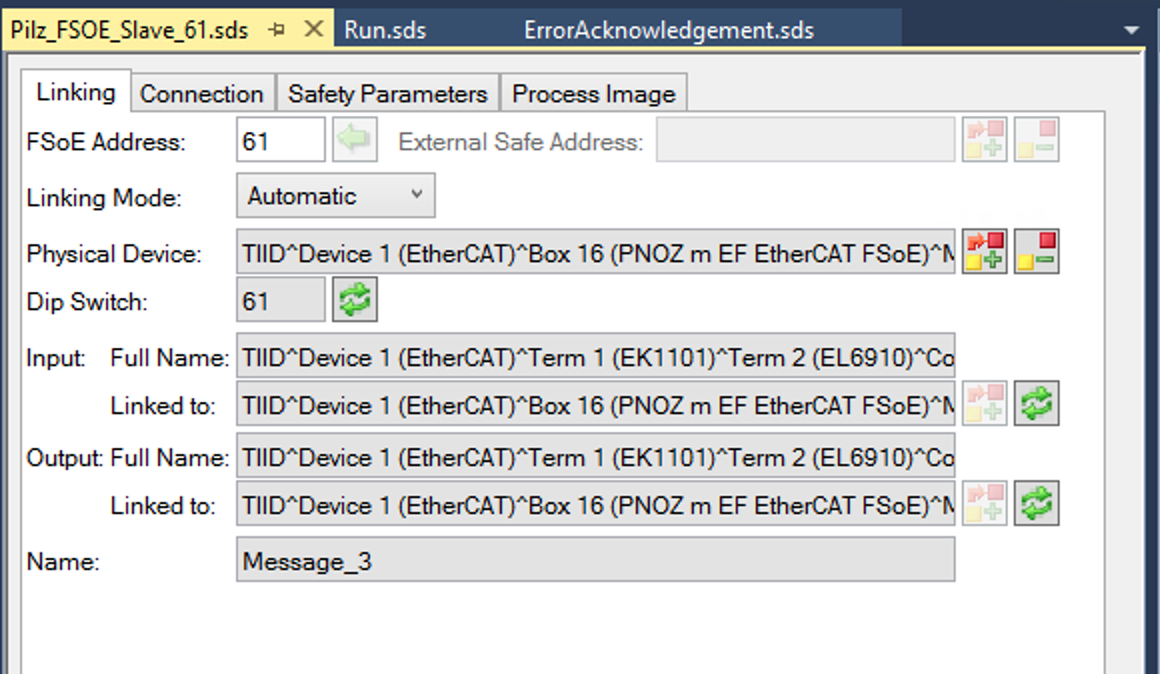Click the Dip Switch value field
Viewport: 1160px width, 674px height.
[x=280, y=300]
